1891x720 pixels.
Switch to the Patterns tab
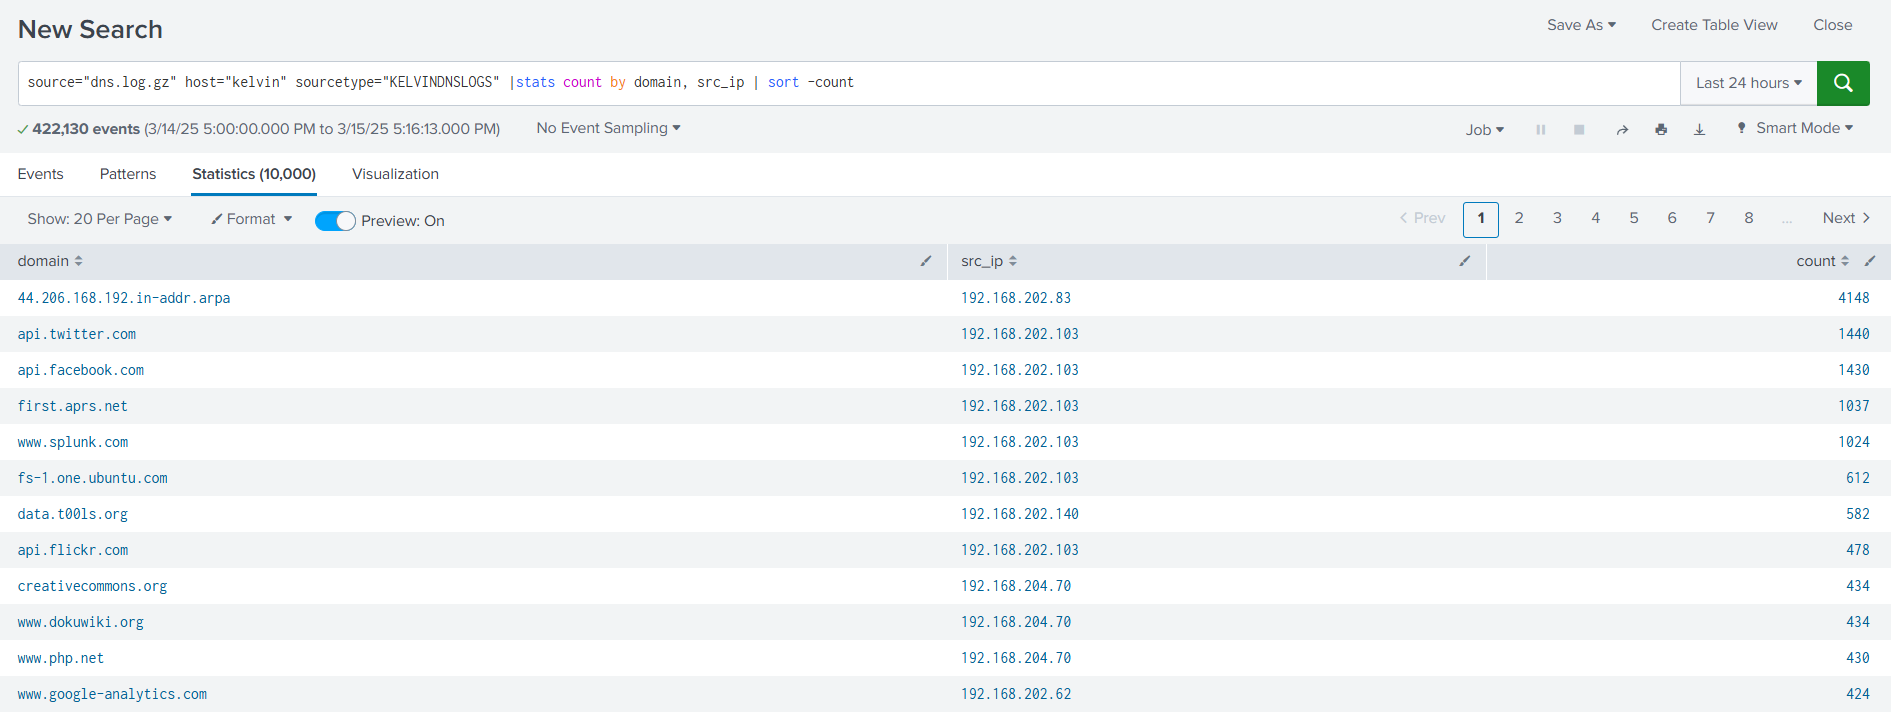(128, 174)
